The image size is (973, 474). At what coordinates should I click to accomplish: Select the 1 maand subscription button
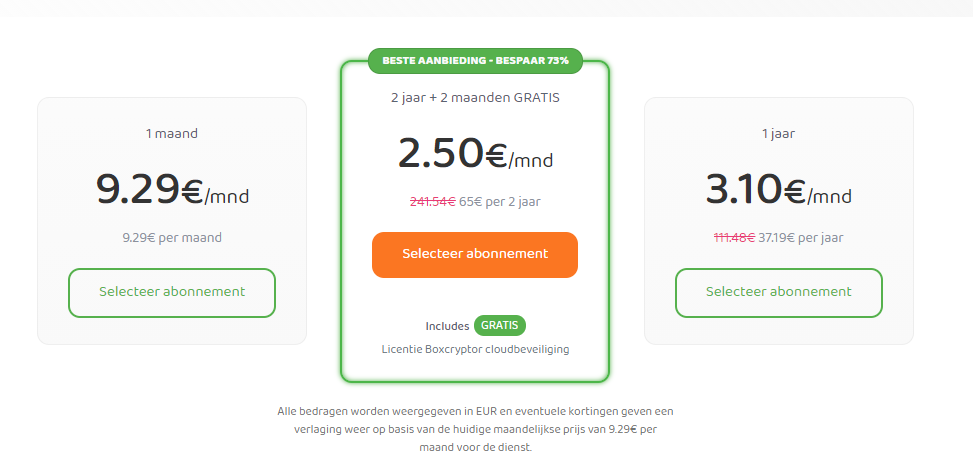[x=172, y=293]
